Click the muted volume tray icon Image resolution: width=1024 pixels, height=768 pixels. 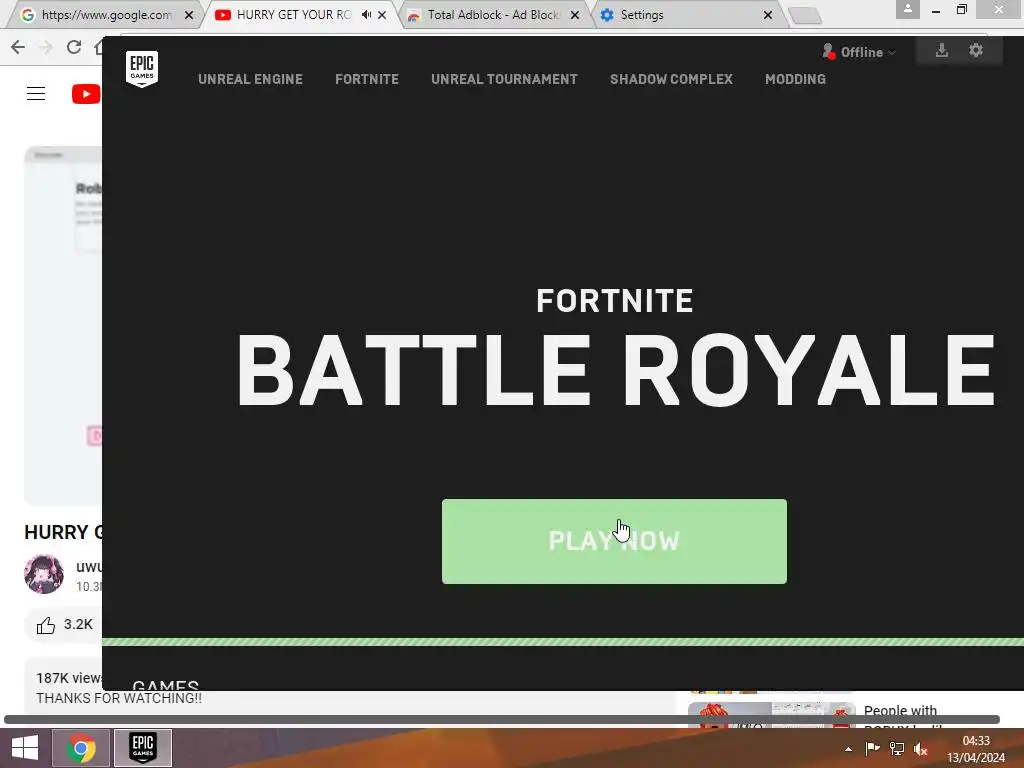click(921, 749)
